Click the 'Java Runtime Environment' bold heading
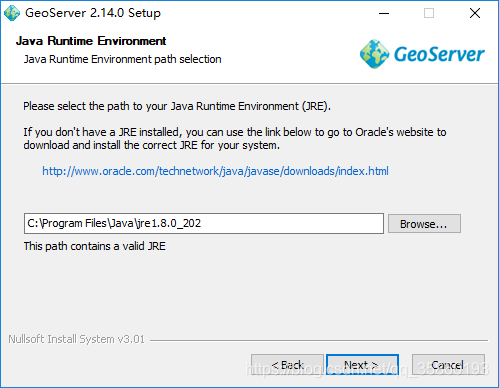This screenshot has width=499, height=388. (91, 41)
